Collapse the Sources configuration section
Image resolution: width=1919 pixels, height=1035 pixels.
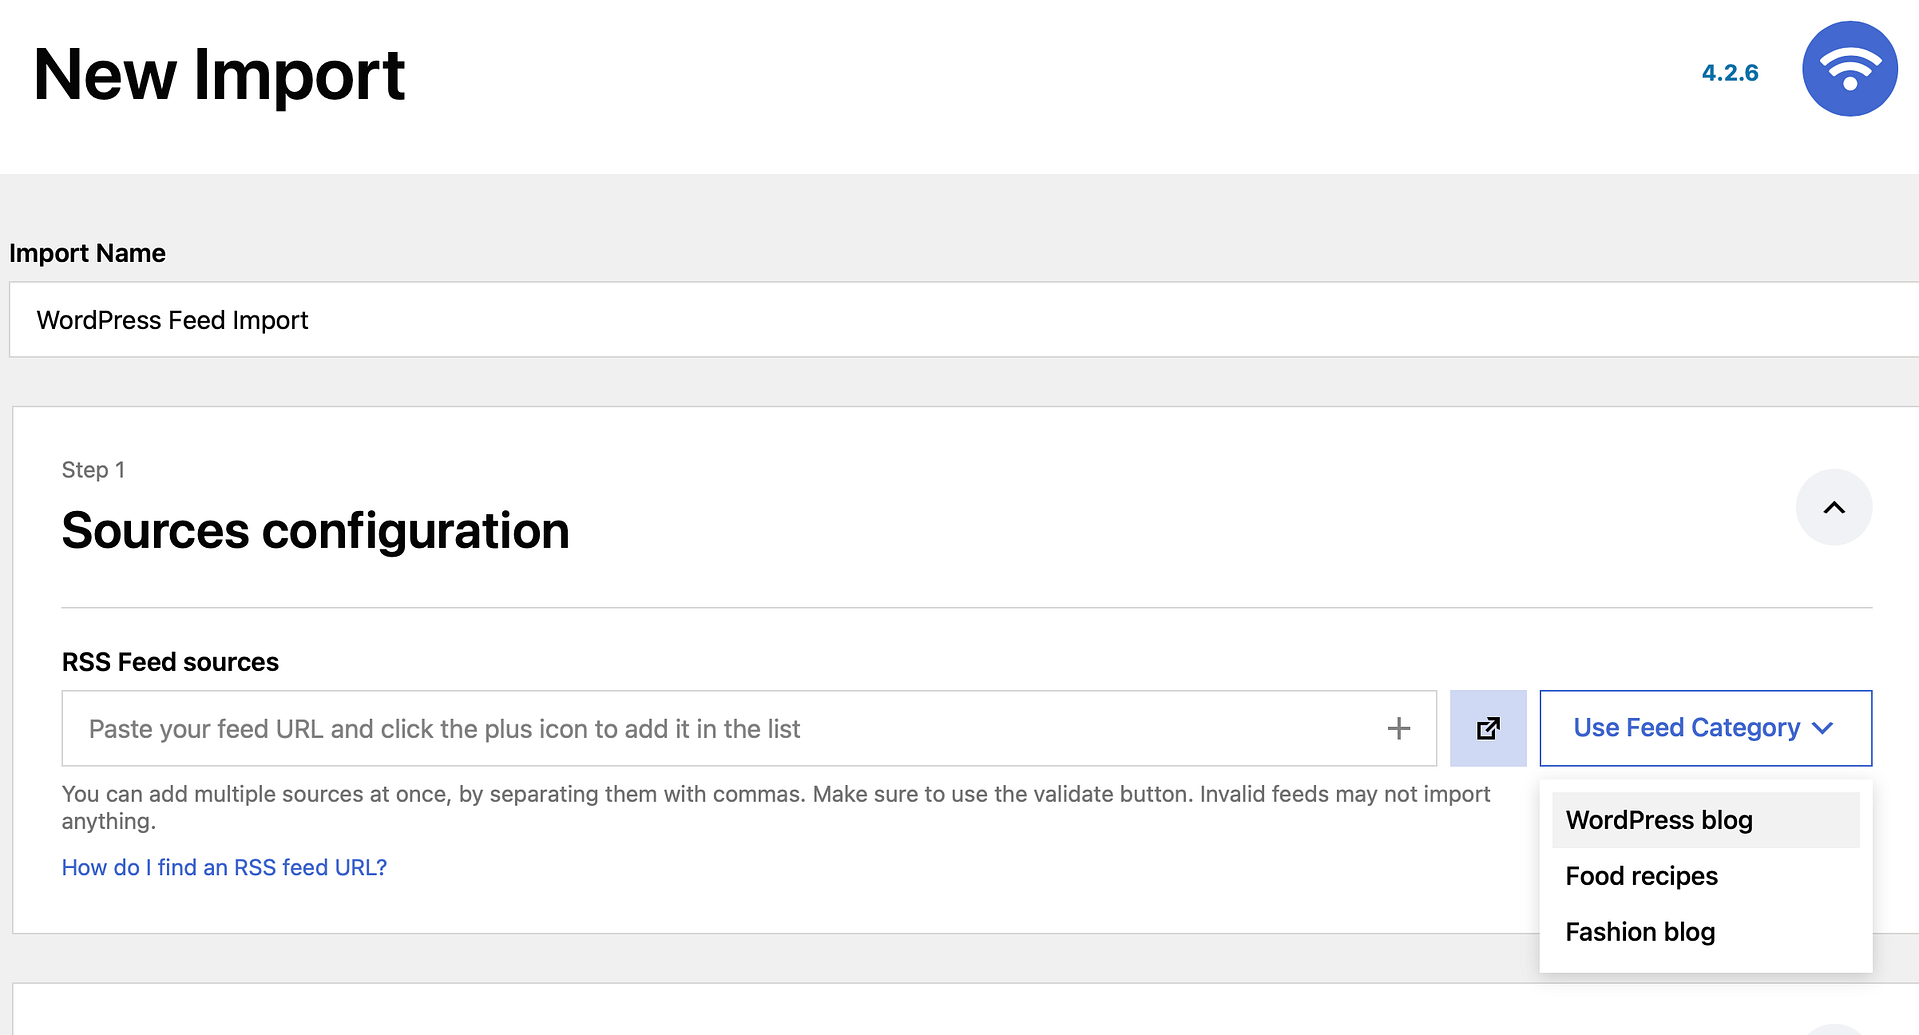coord(1833,507)
